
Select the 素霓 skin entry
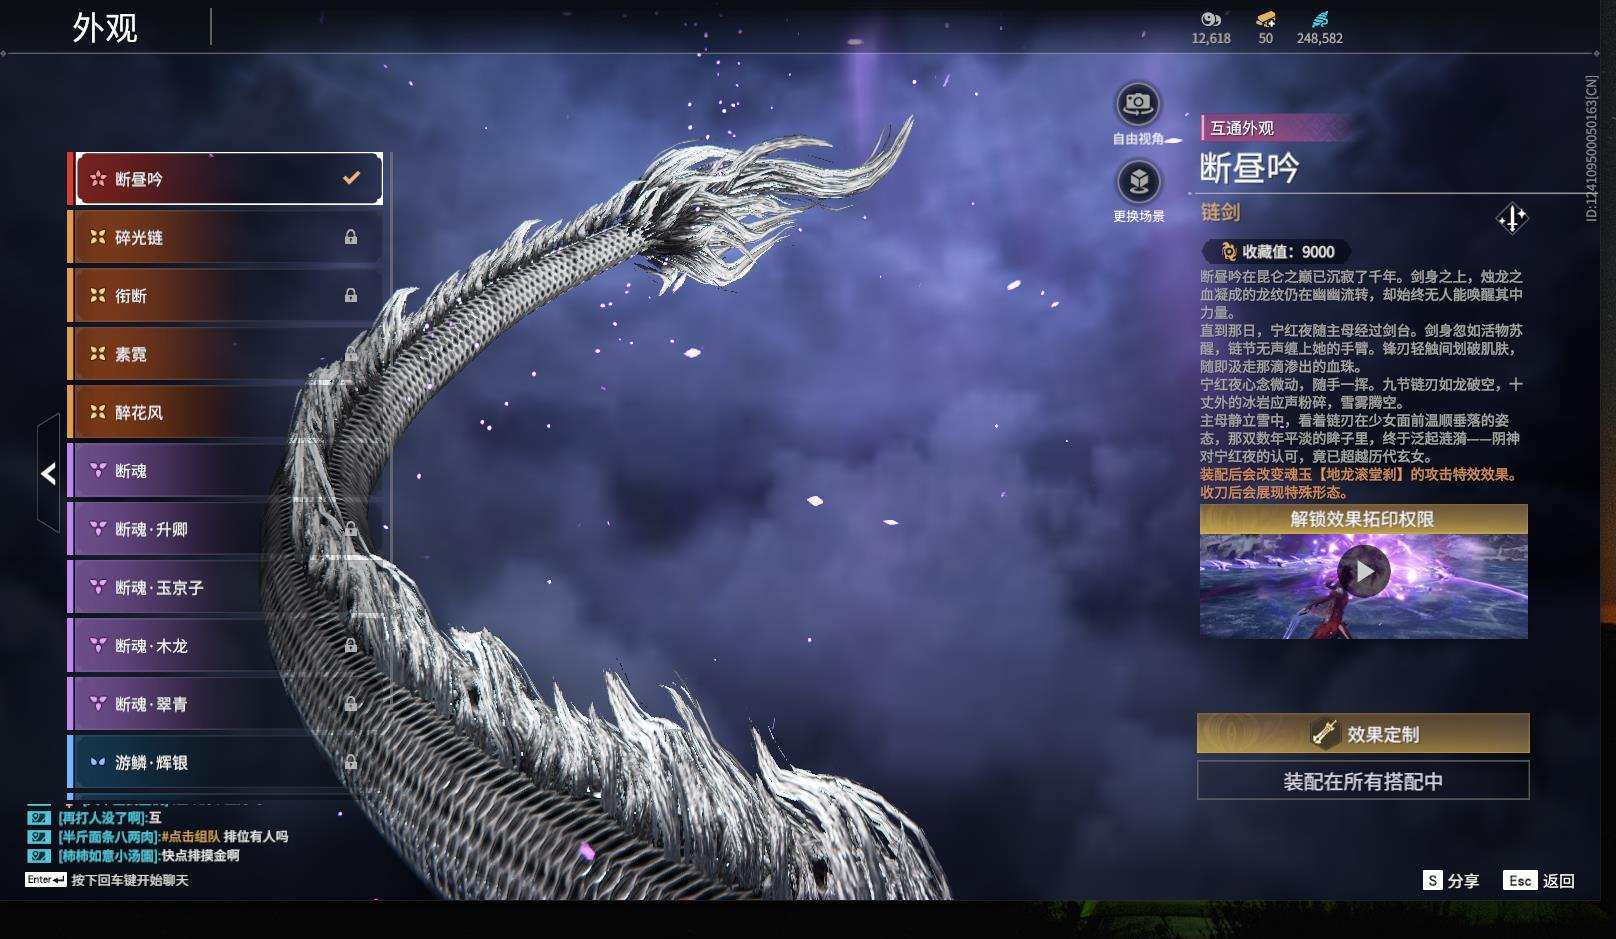(x=227, y=354)
